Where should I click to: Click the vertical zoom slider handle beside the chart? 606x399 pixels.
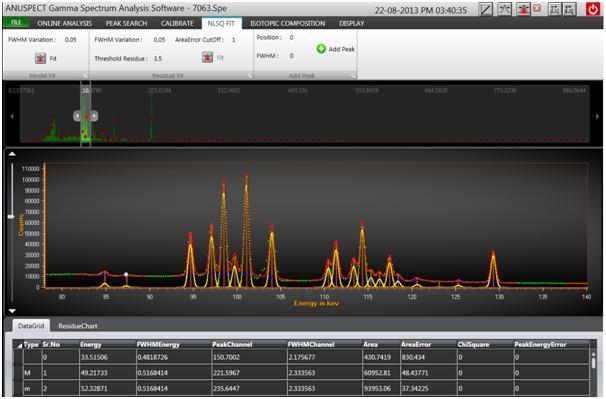(x=12, y=217)
